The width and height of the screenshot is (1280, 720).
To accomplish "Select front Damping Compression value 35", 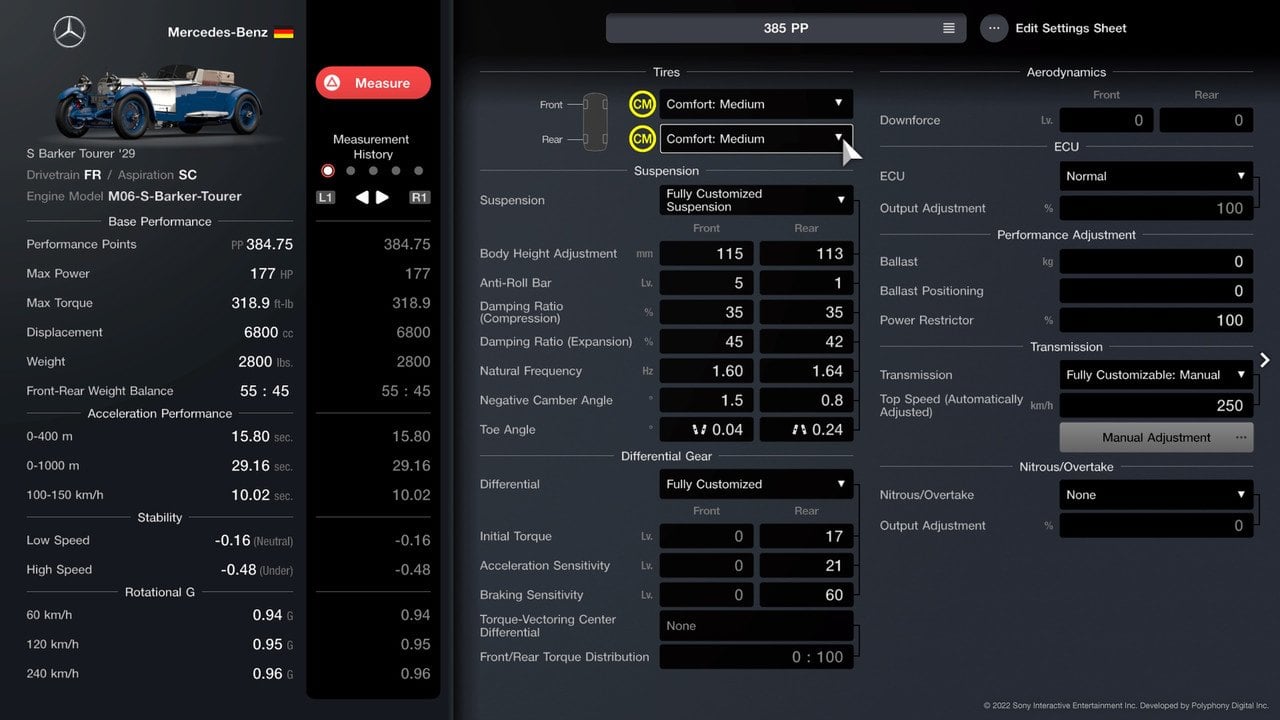I will tap(706, 312).
